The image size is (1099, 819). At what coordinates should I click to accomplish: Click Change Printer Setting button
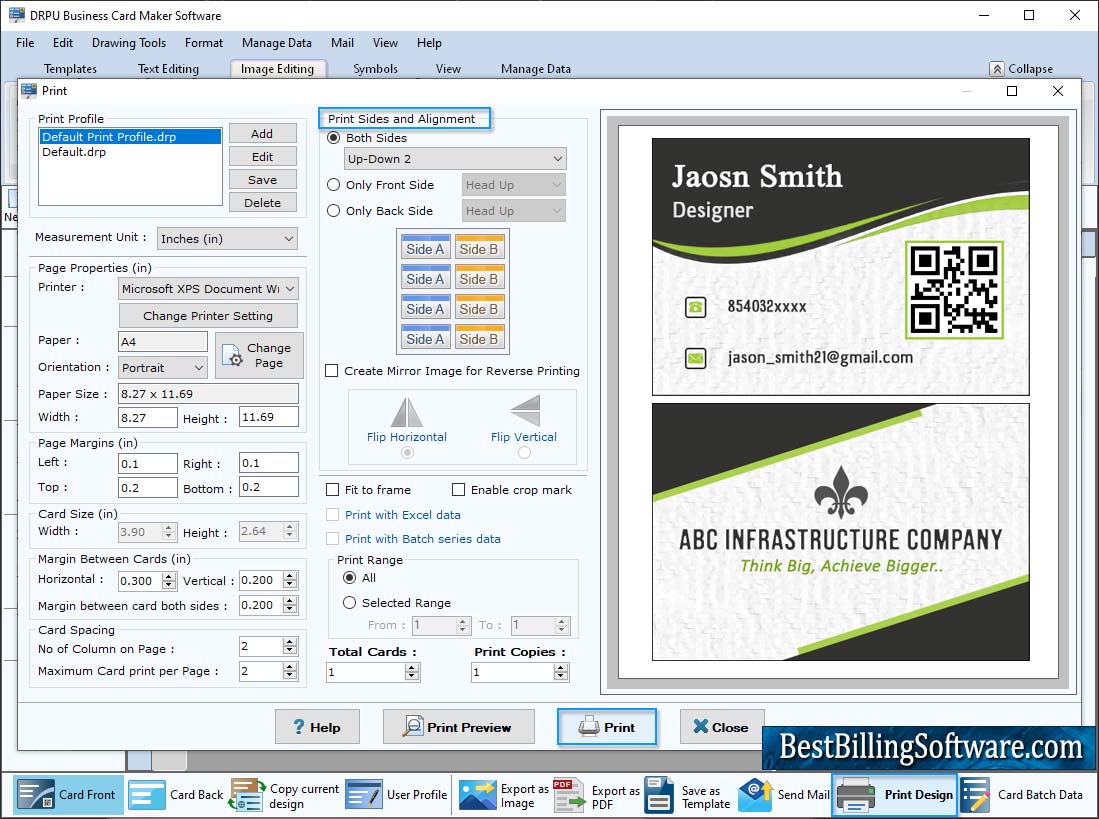click(208, 316)
